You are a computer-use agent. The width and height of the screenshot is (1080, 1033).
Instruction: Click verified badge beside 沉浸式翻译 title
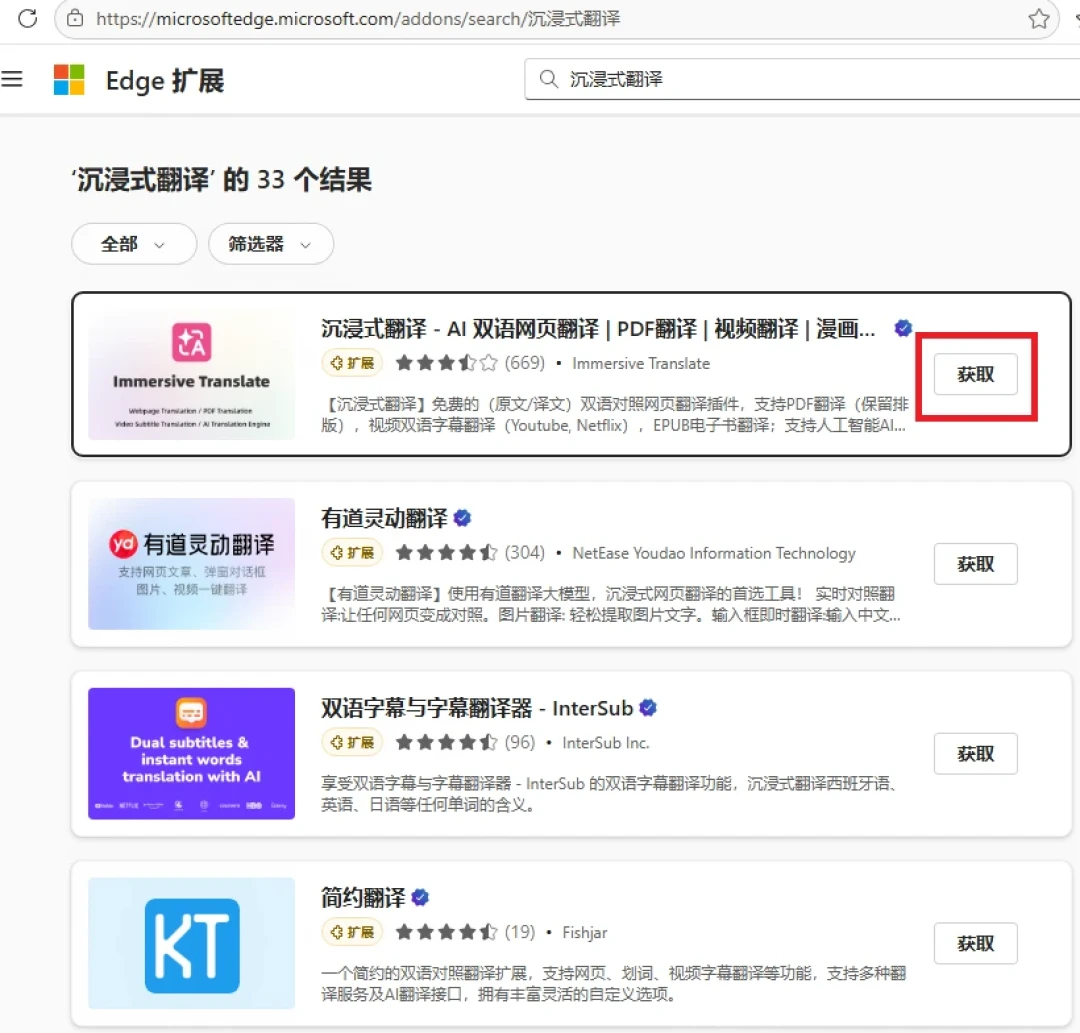[903, 328]
